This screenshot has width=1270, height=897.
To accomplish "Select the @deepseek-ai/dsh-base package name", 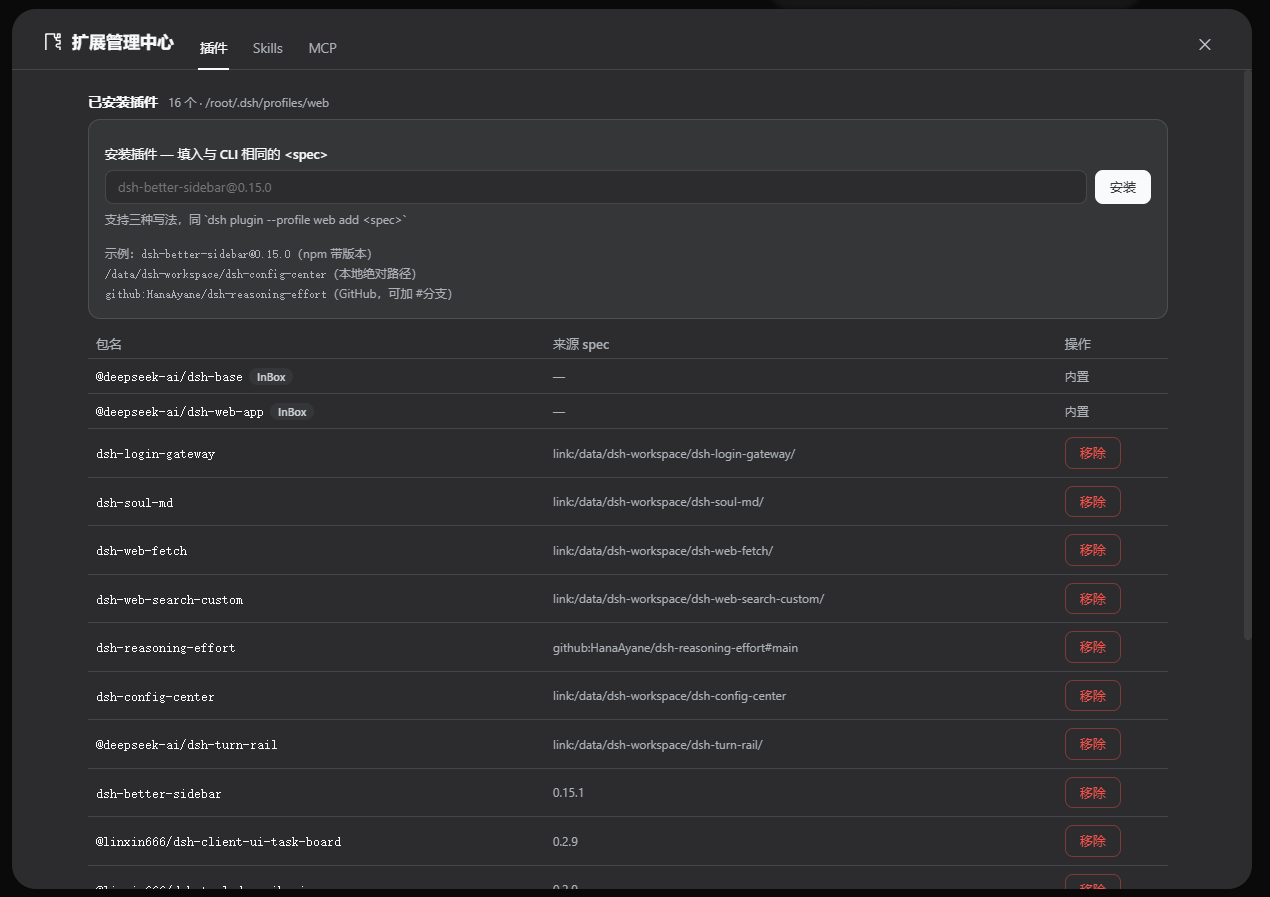I will [169, 377].
